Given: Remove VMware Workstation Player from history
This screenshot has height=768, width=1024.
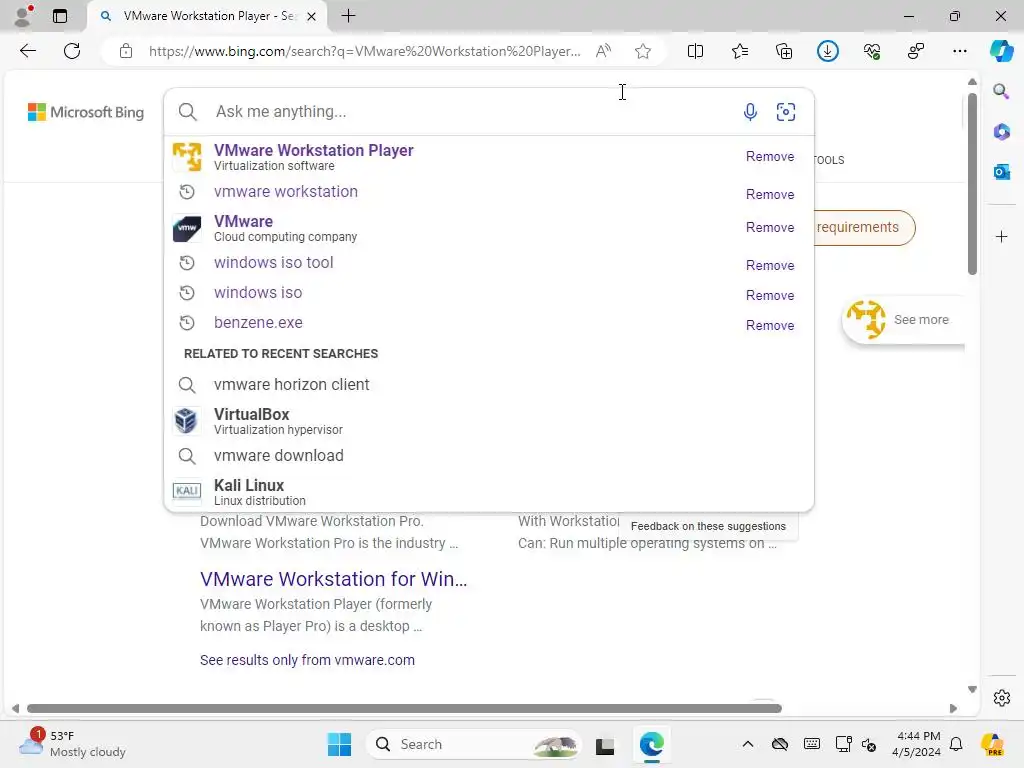Looking at the screenshot, I should 770,157.
